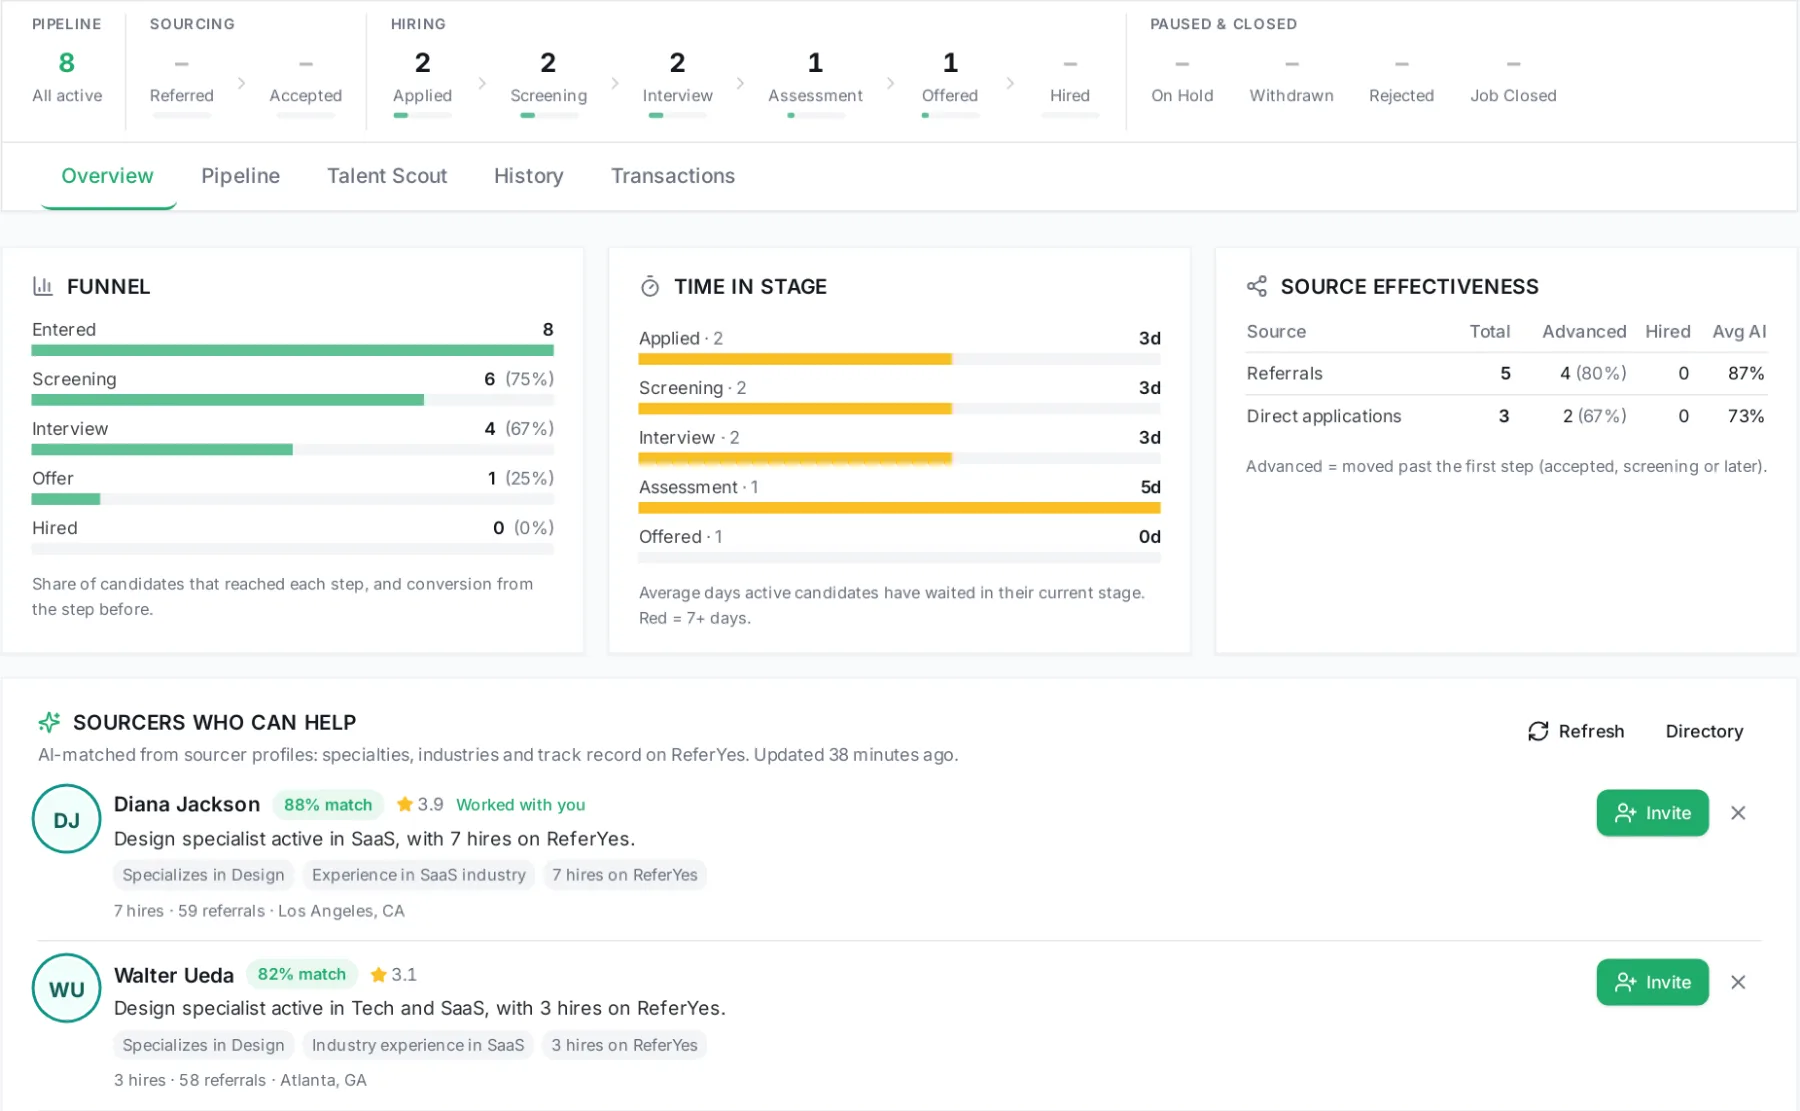Click the Source Effectiveness share icon
Image resolution: width=1800 pixels, height=1111 pixels.
tap(1257, 286)
